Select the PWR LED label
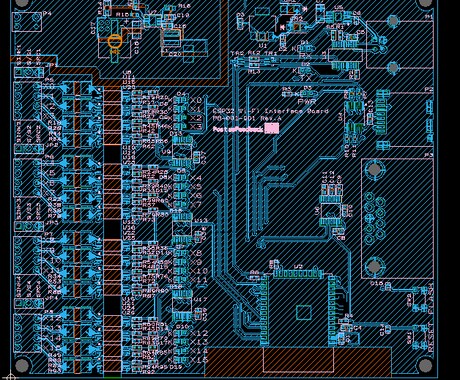The width and height of the screenshot is (460, 380). point(306,101)
